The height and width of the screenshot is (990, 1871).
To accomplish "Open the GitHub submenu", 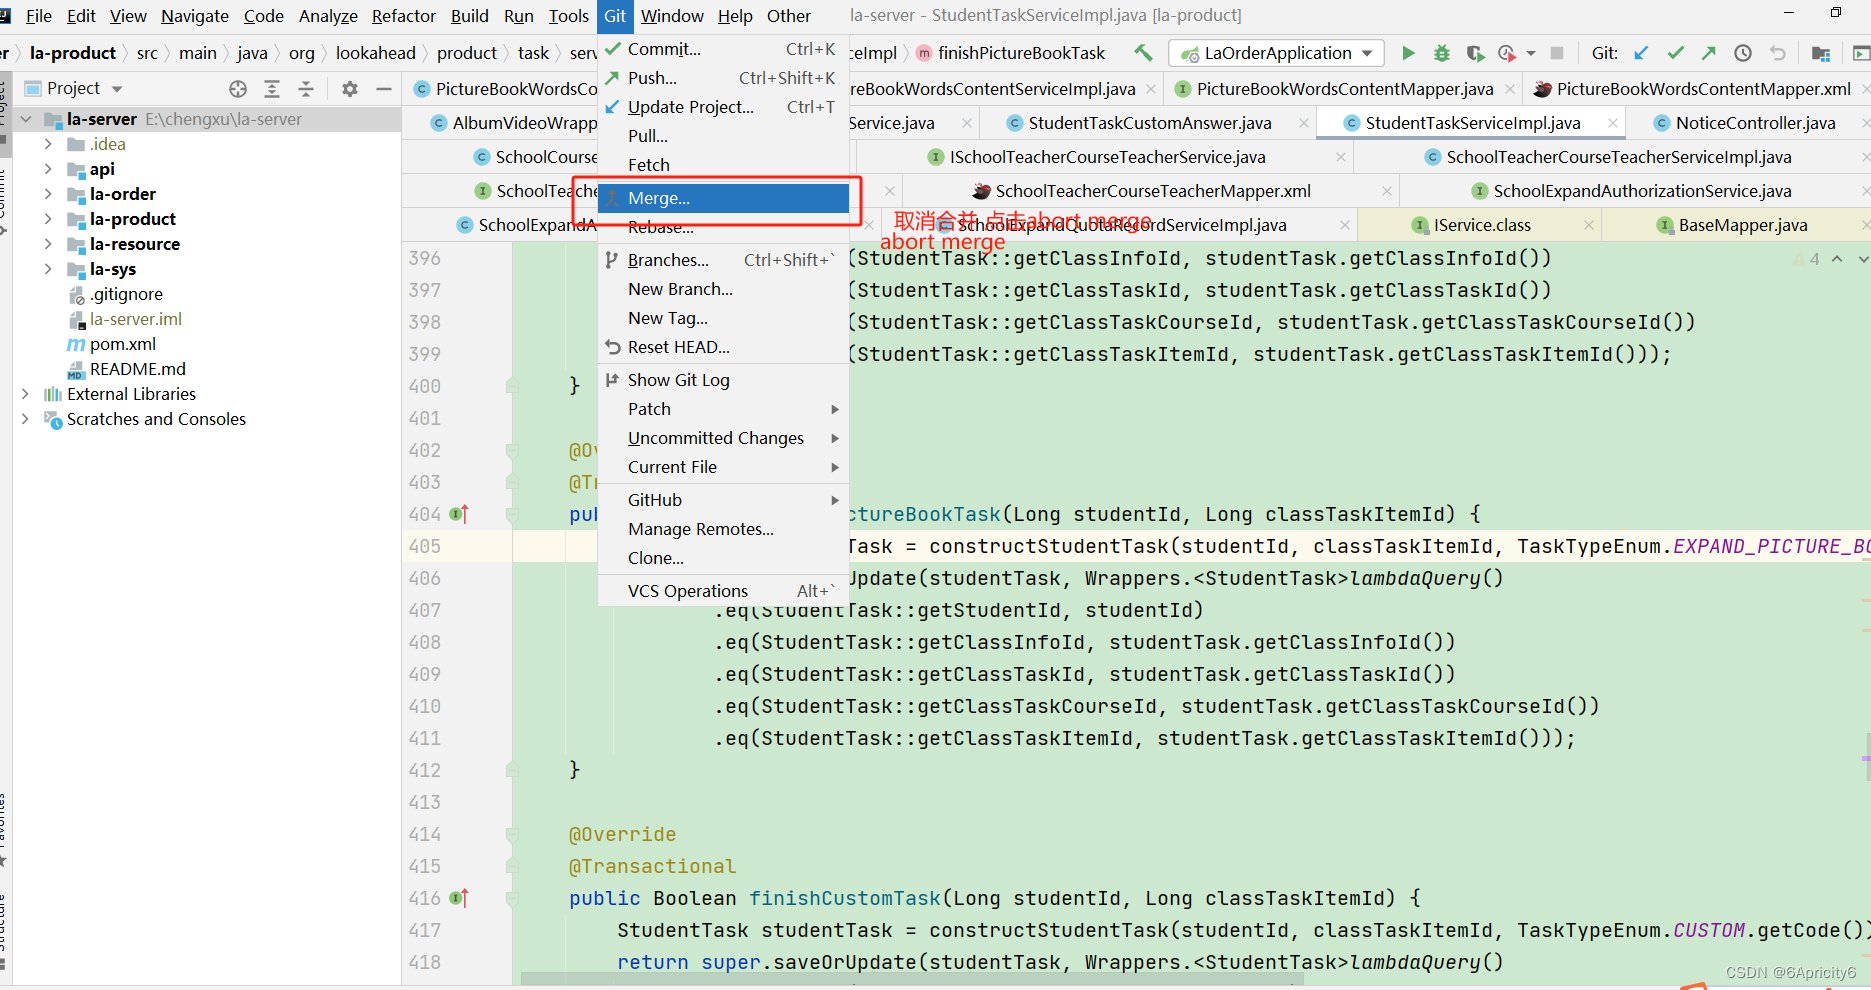I will coord(723,500).
